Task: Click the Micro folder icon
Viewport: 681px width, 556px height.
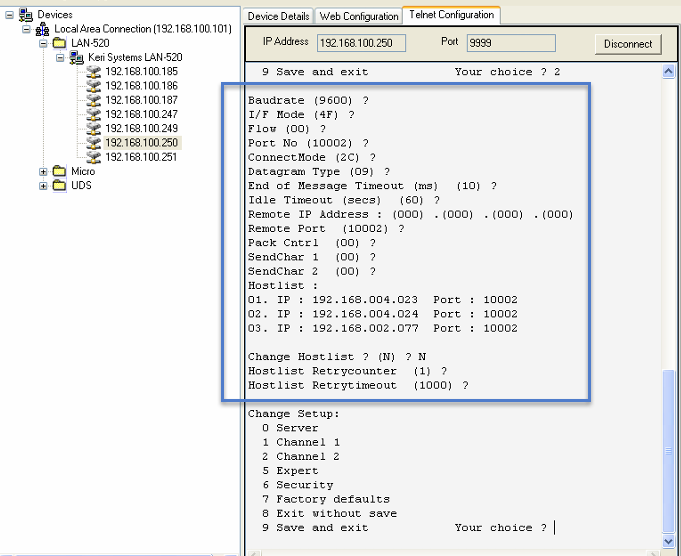Action: point(60,172)
